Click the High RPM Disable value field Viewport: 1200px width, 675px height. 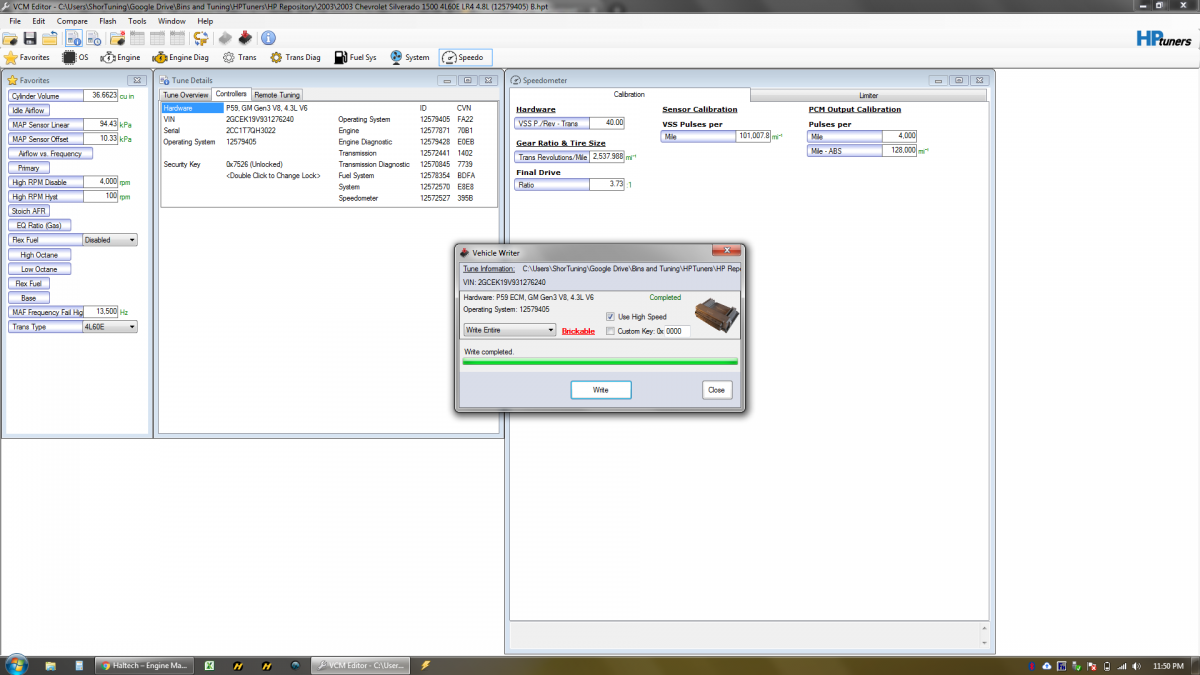point(101,182)
